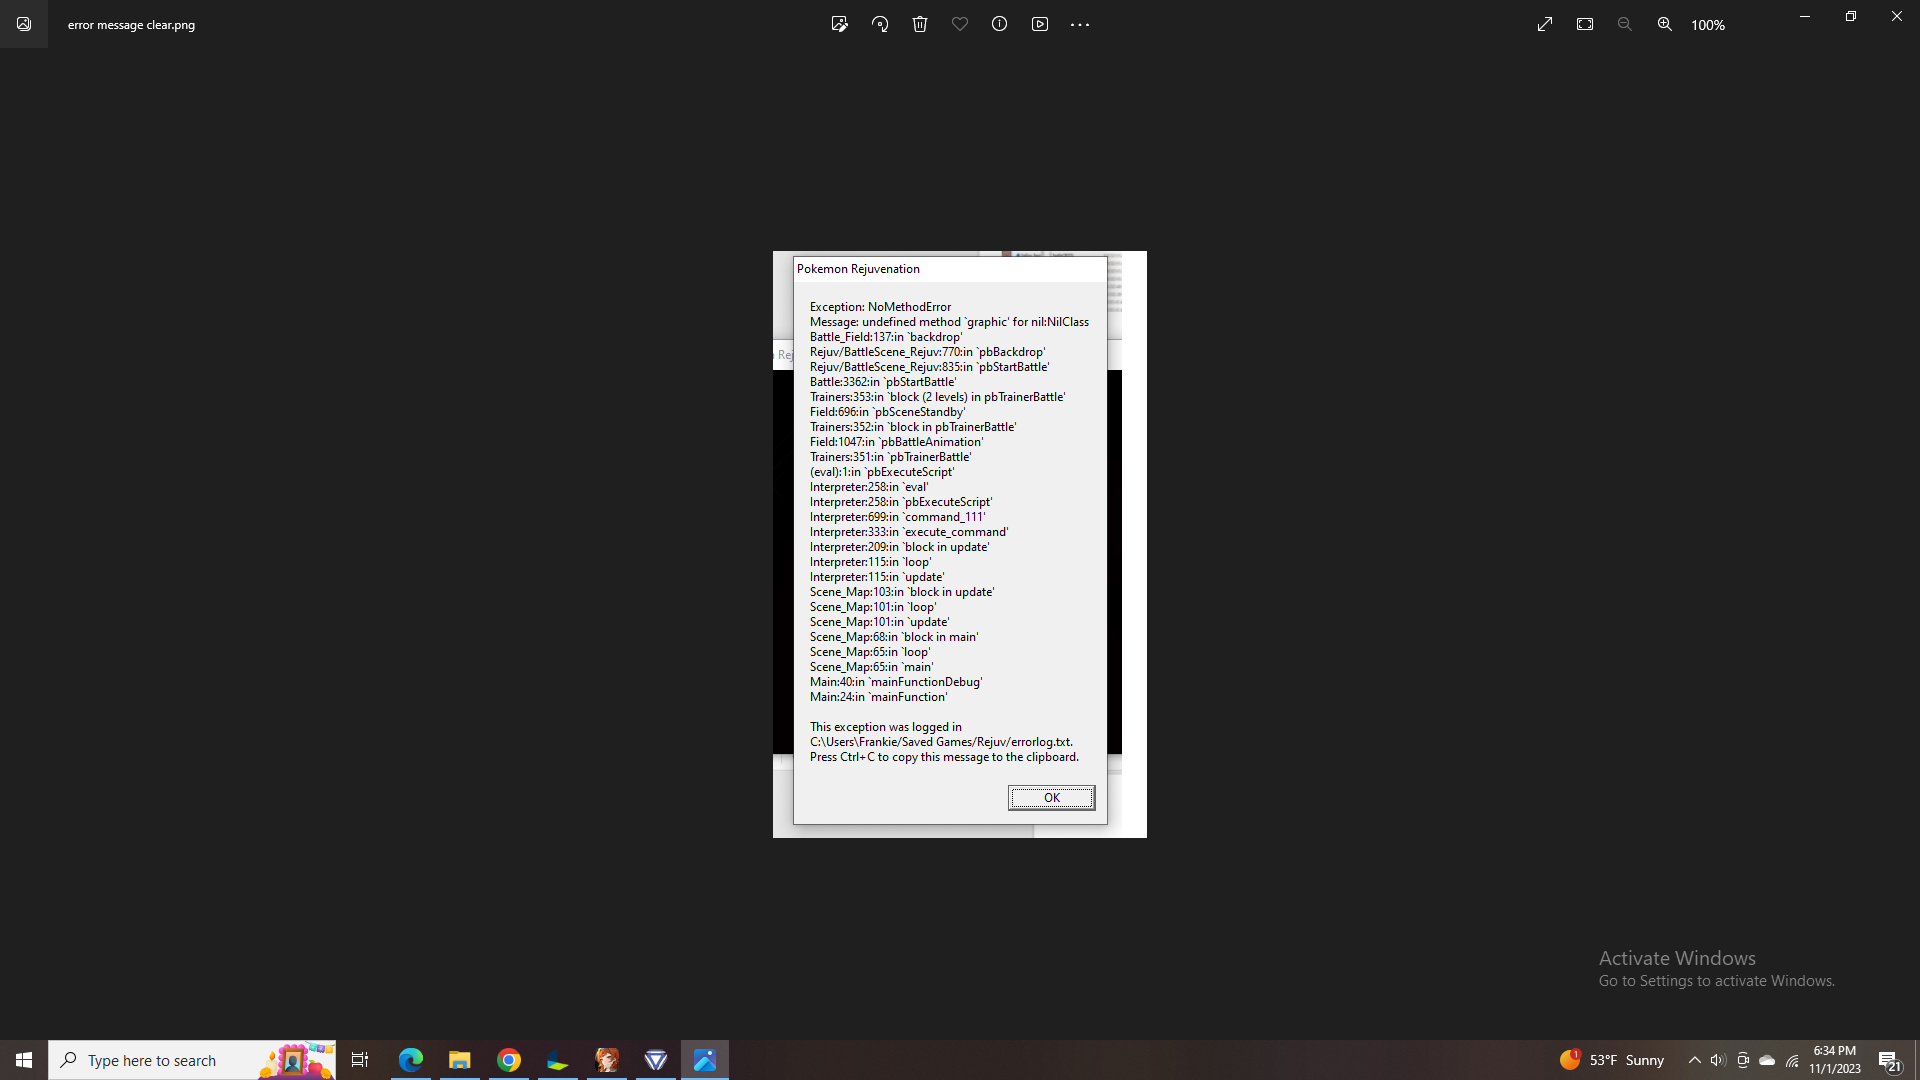Launch Microsoft Edge from the taskbar
This screenshot has width=1920, height=1080.
point(411,1060)
